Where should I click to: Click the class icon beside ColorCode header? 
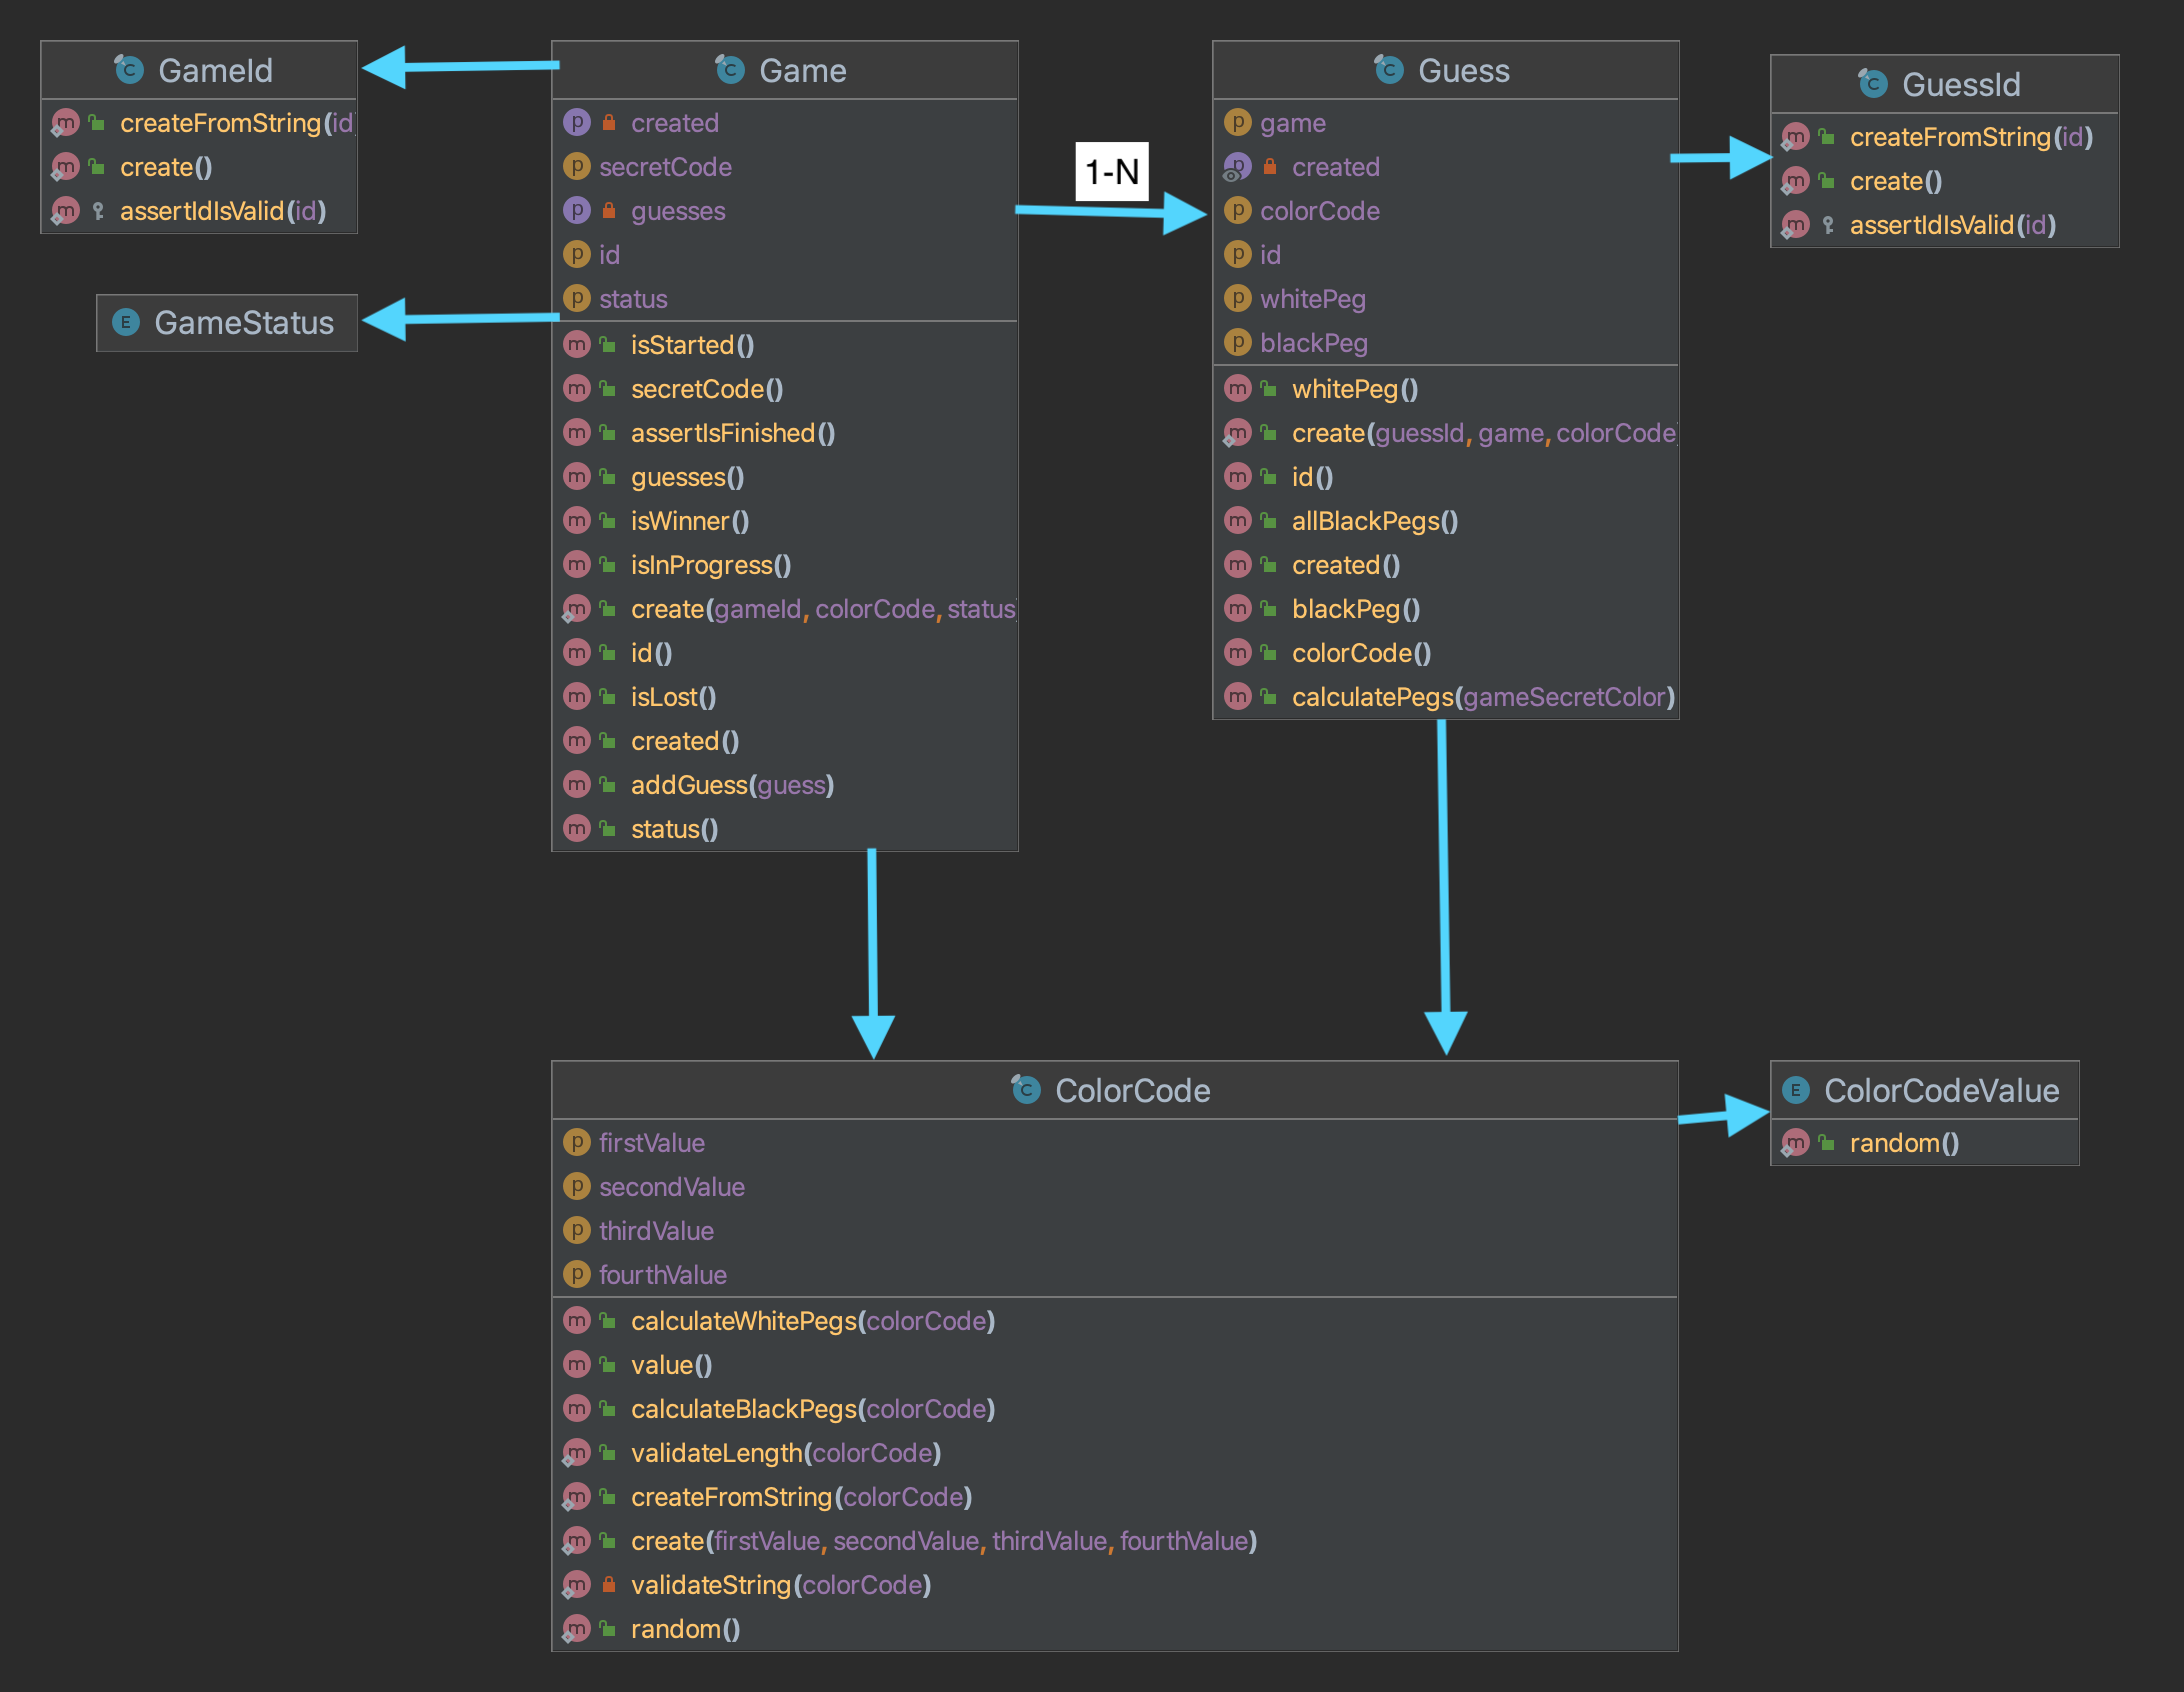pos(1026,1090)
